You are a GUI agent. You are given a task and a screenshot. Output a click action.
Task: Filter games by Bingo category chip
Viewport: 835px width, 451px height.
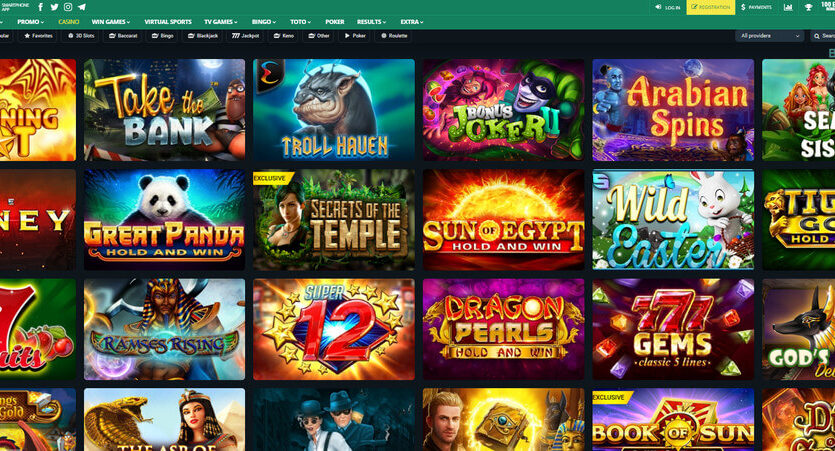click(x=162, y=36)
